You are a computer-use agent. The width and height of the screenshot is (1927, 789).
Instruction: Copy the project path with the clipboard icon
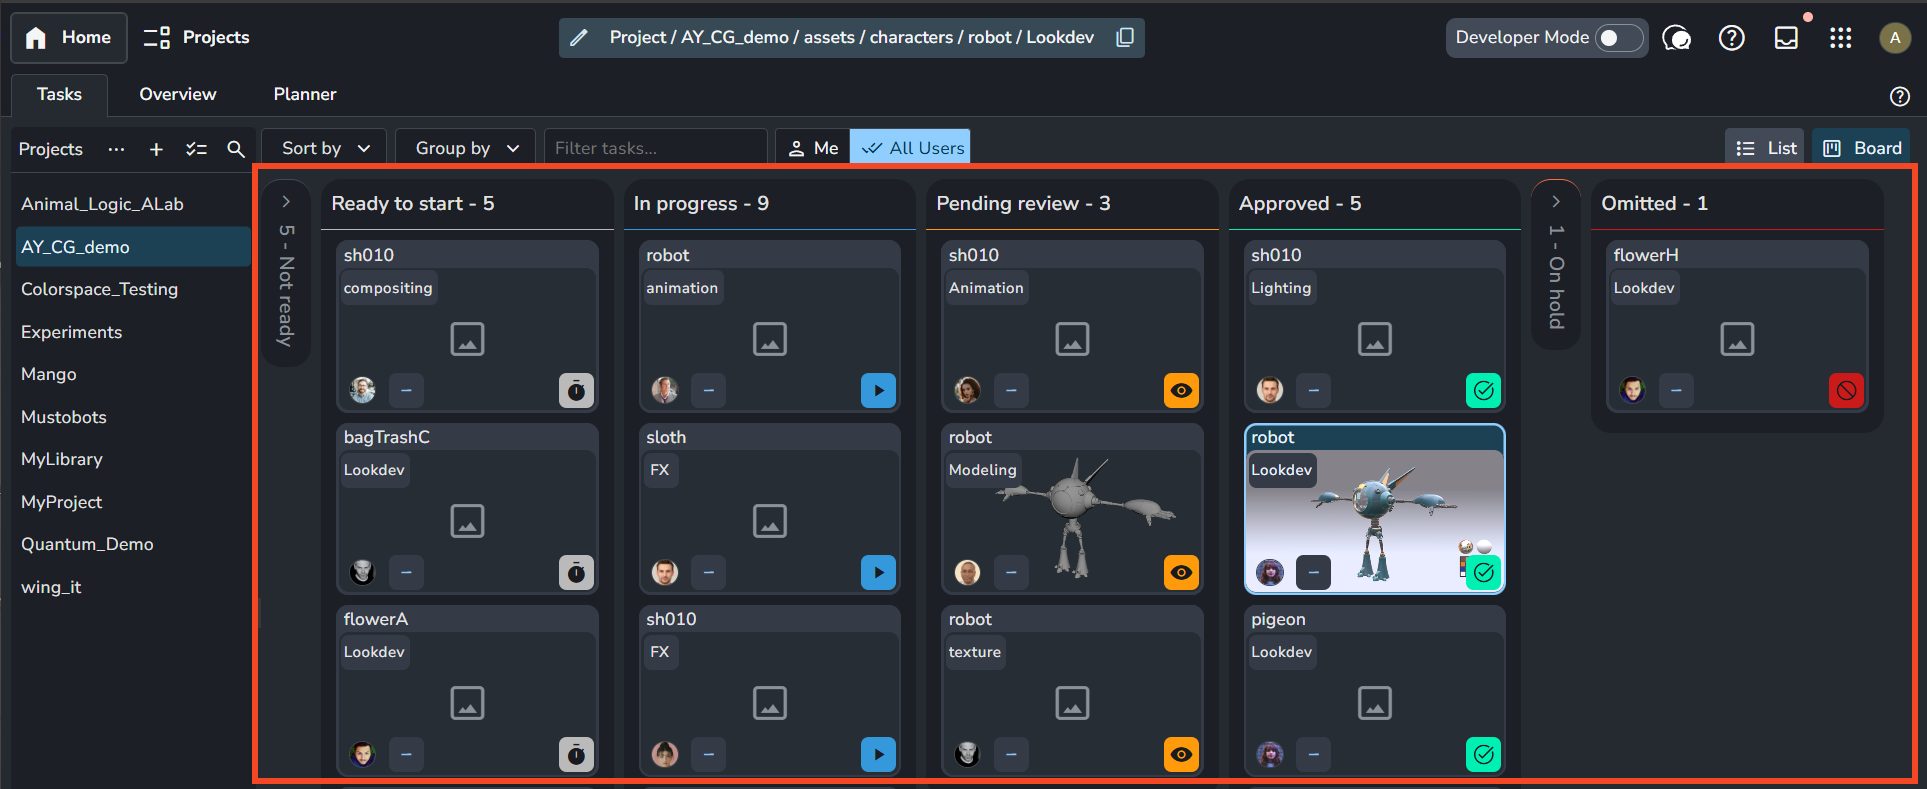(1125, 37)
